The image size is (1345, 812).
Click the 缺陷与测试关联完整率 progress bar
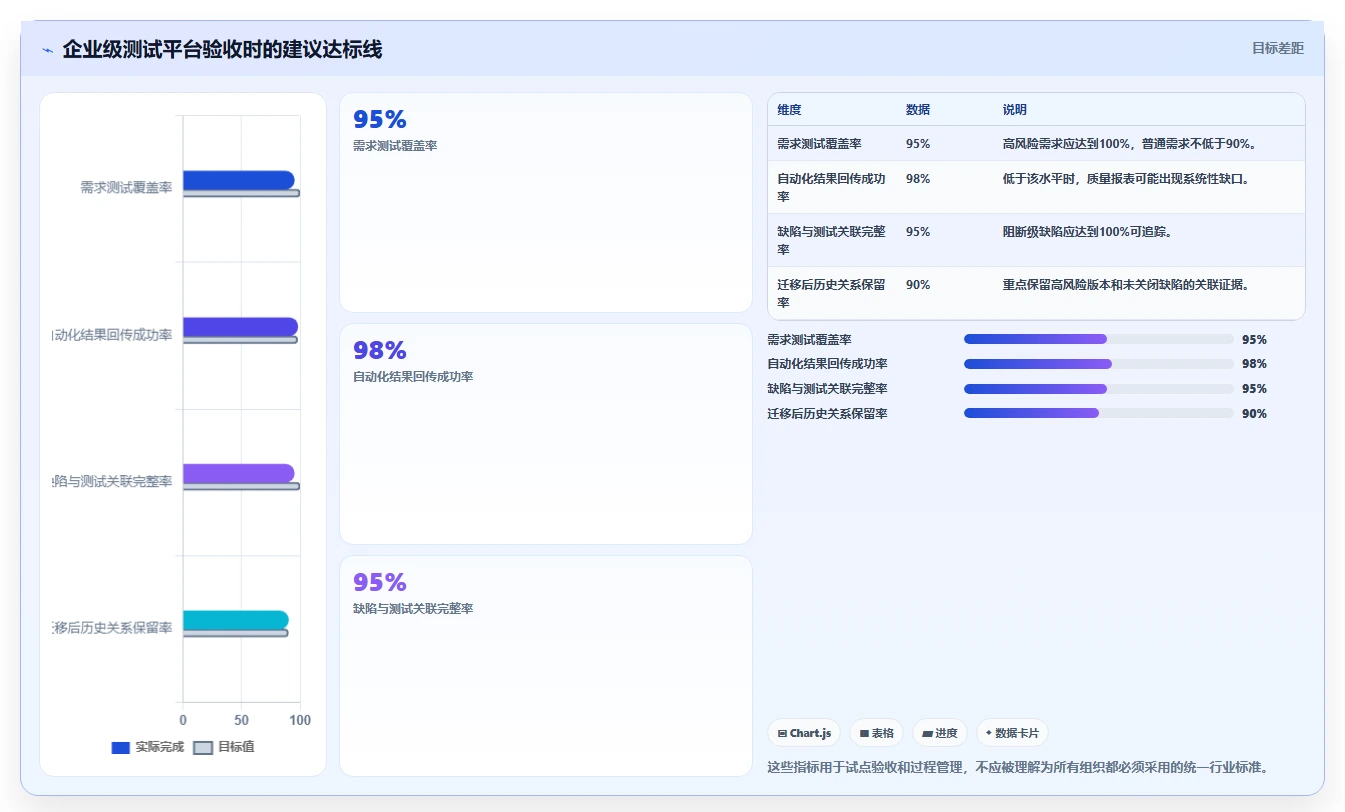click(1098, 389)
